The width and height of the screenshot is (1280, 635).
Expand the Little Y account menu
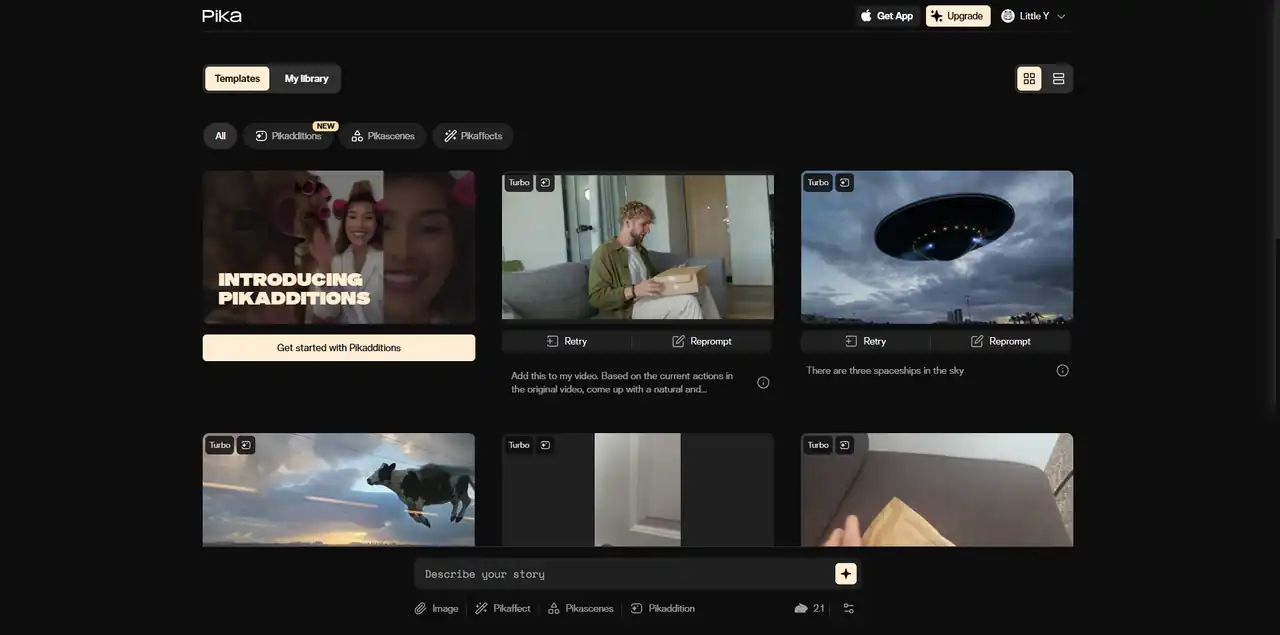[1034, 16]
